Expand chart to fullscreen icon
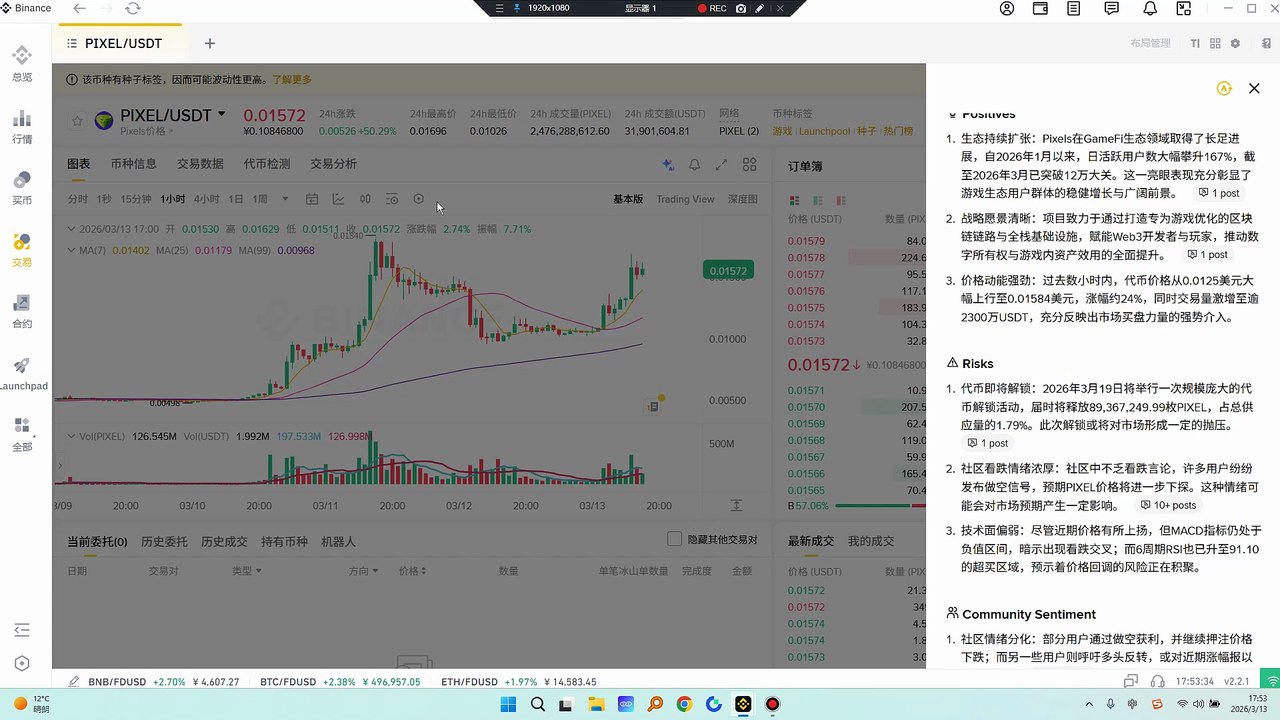 722,165
